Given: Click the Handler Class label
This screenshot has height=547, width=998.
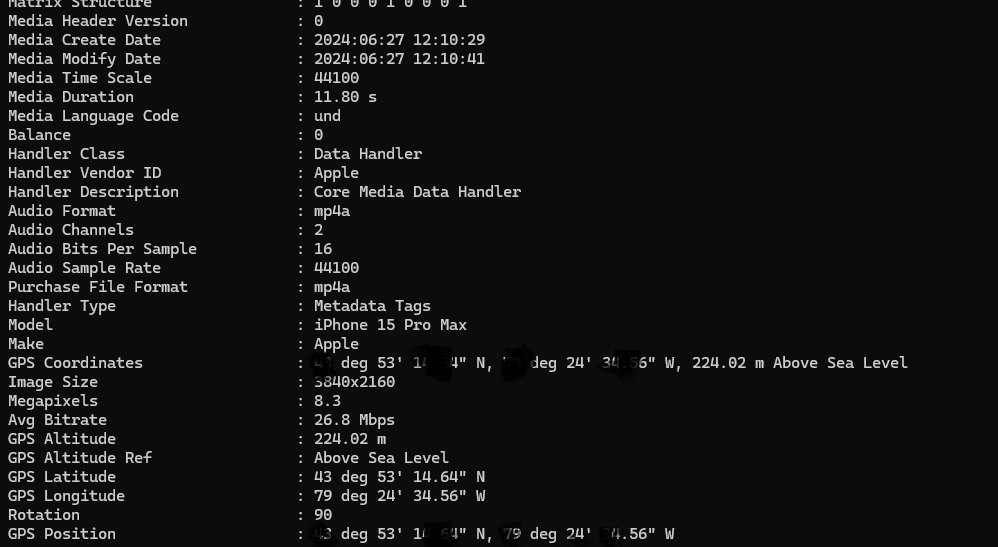Looking at the screenshot, I should coord(66,154).
